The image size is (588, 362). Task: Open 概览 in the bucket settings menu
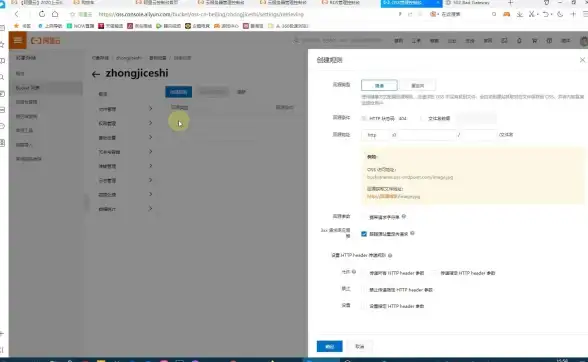click(103, 94)
